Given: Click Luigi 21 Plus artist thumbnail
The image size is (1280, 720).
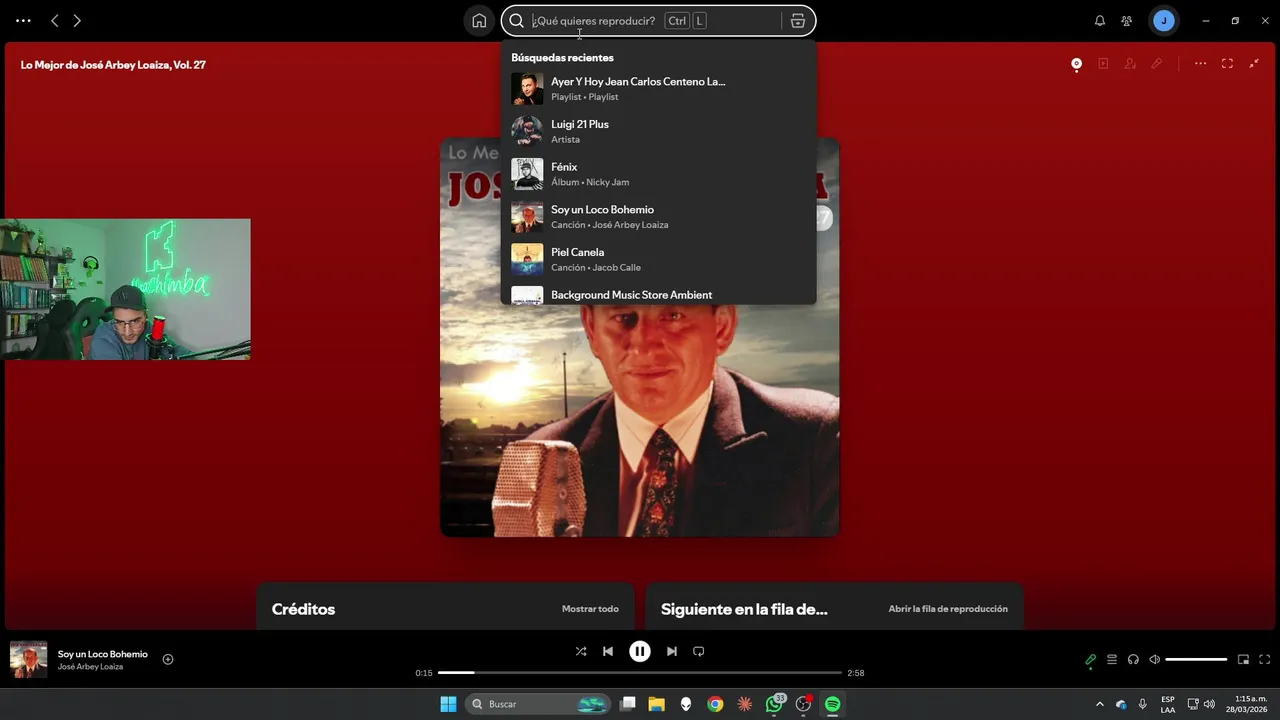Looking at the screenshot, I should pos(527,131).
